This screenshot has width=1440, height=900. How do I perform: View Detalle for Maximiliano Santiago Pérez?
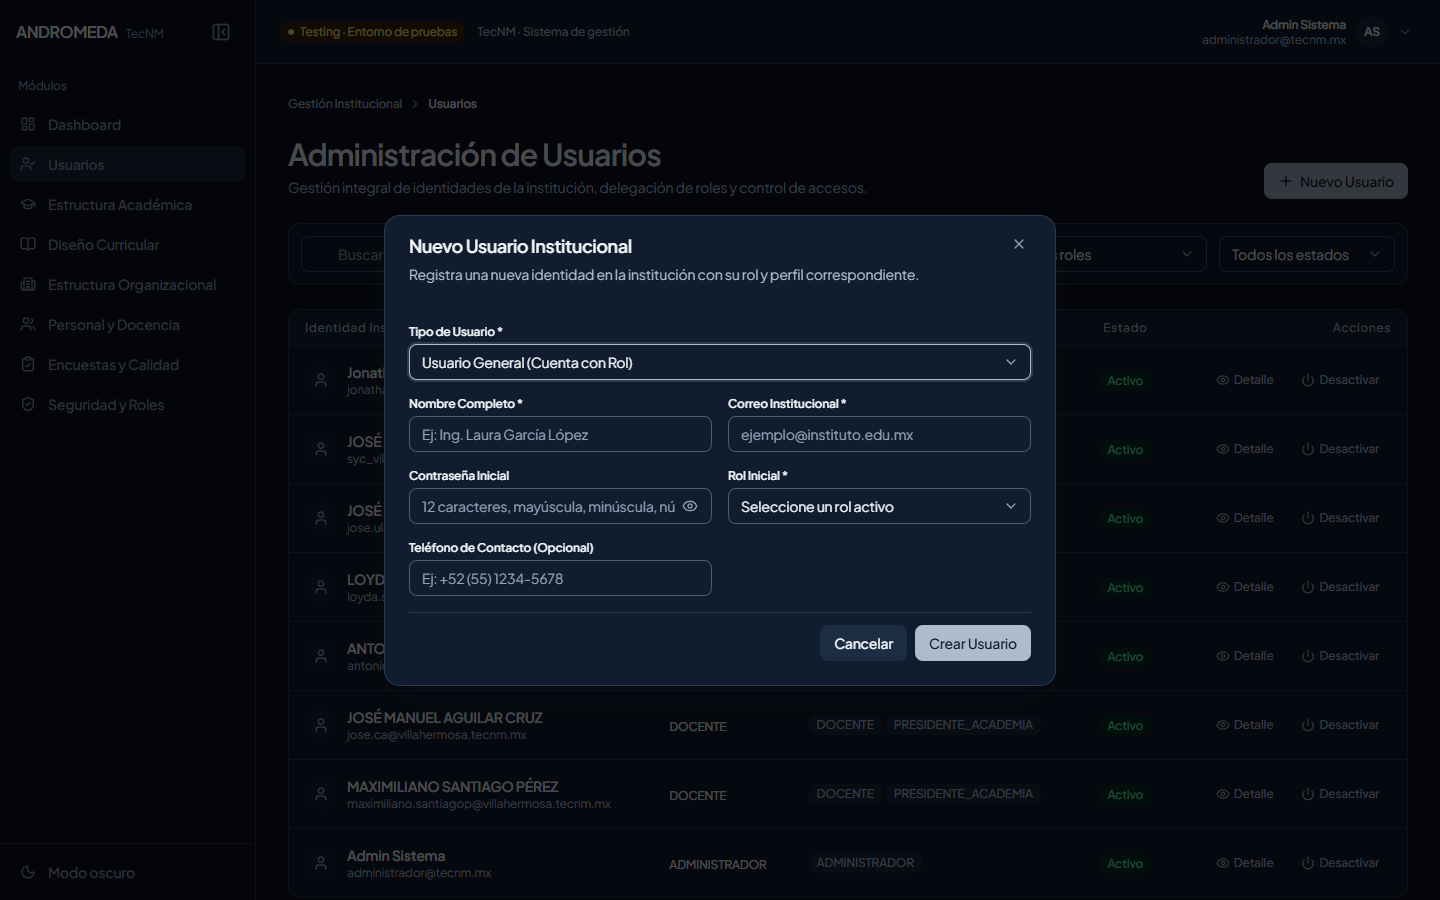point(1245,794)
